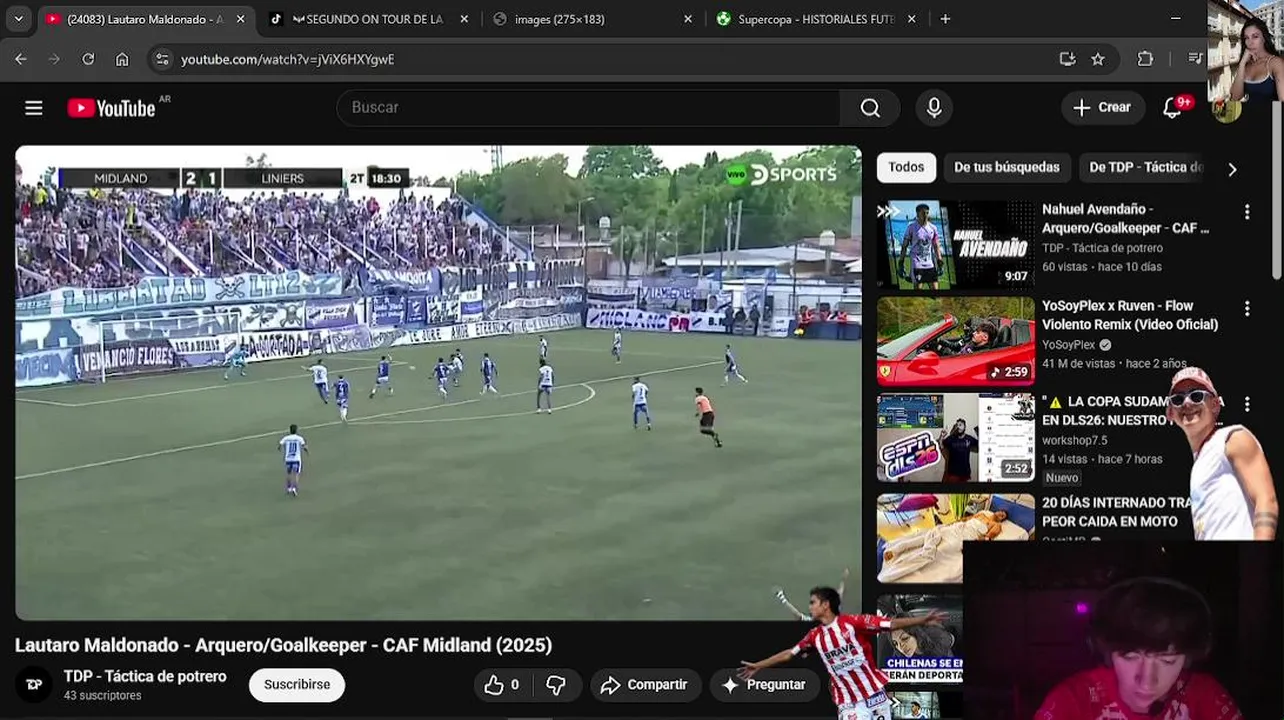Open the tab search dropdown arrow
Image resolution: width=1284 pixels, height=720 pixels.
[18, 19]
